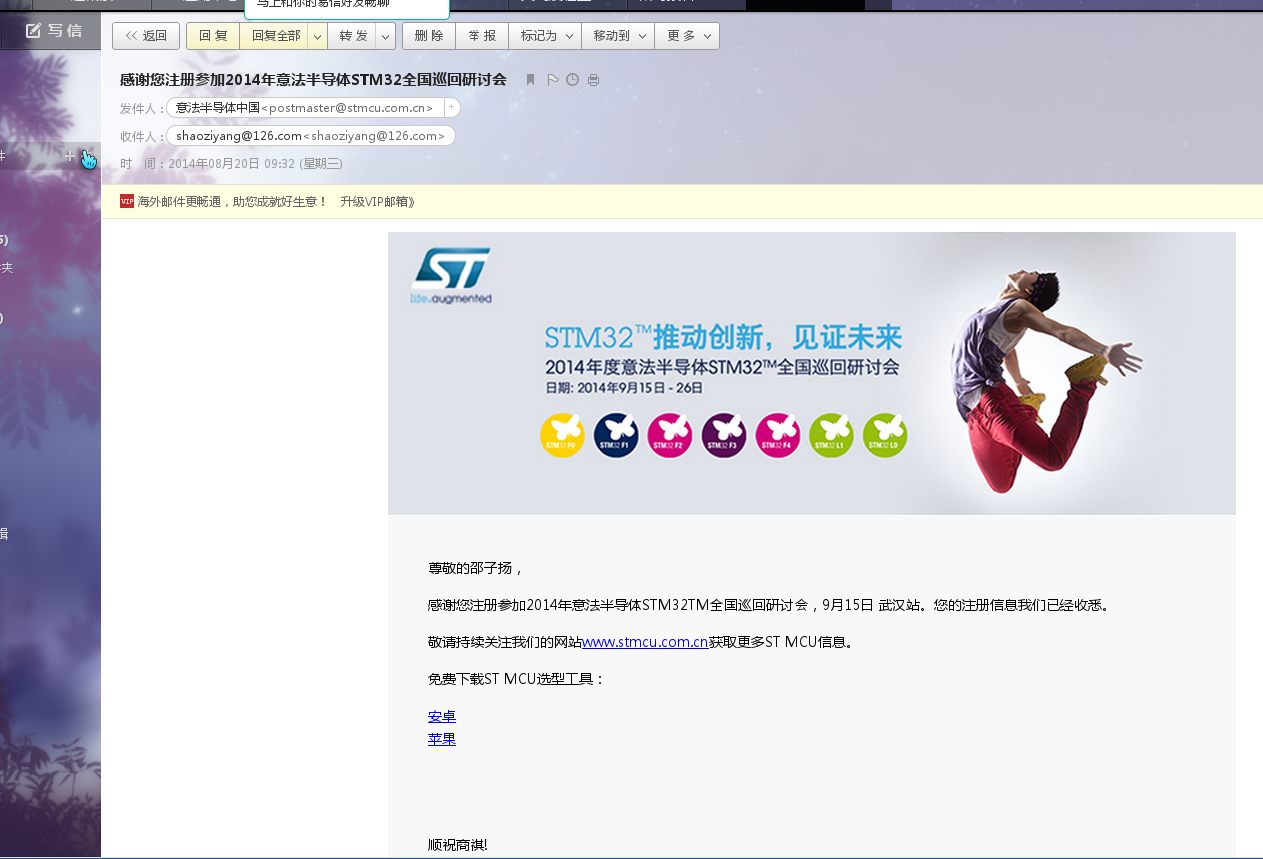Delete the email with 删除
The width and height of the screenshot is (1263, 859).
click(x=429, y=36)
